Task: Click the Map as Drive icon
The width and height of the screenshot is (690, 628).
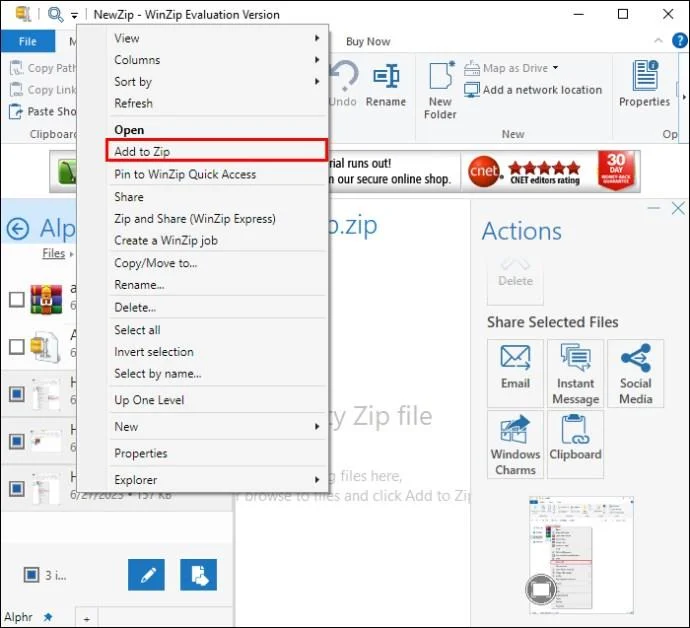Action: 472,68
